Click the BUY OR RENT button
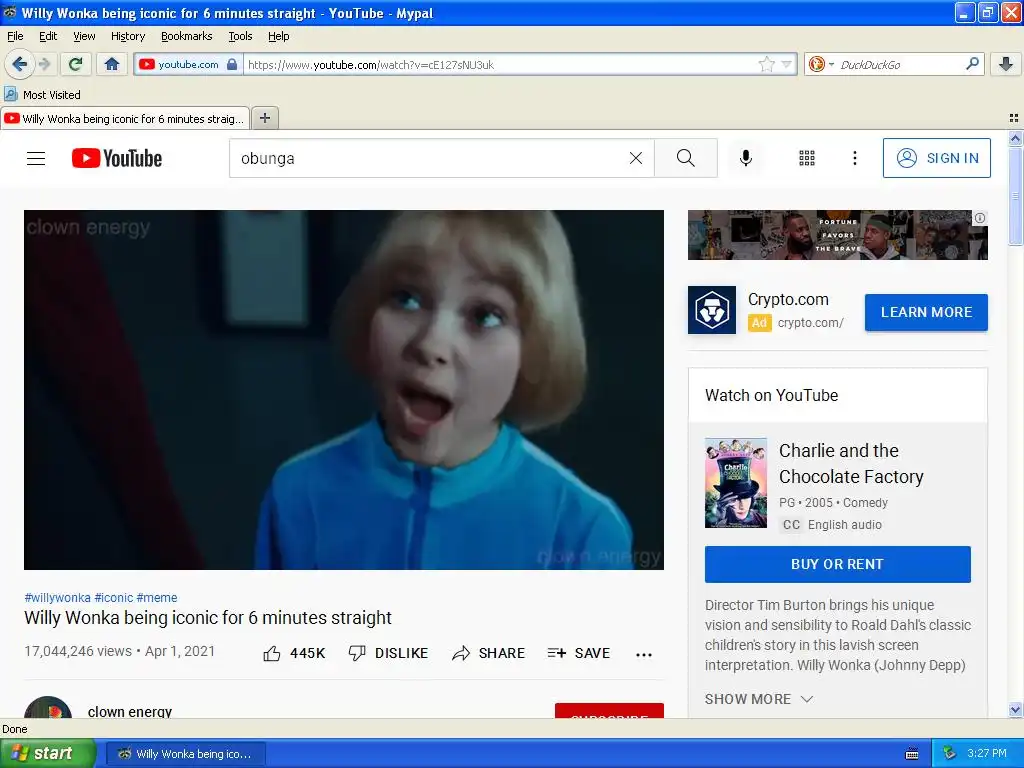This screenshot has height=768, width=1024. point(838,564)
